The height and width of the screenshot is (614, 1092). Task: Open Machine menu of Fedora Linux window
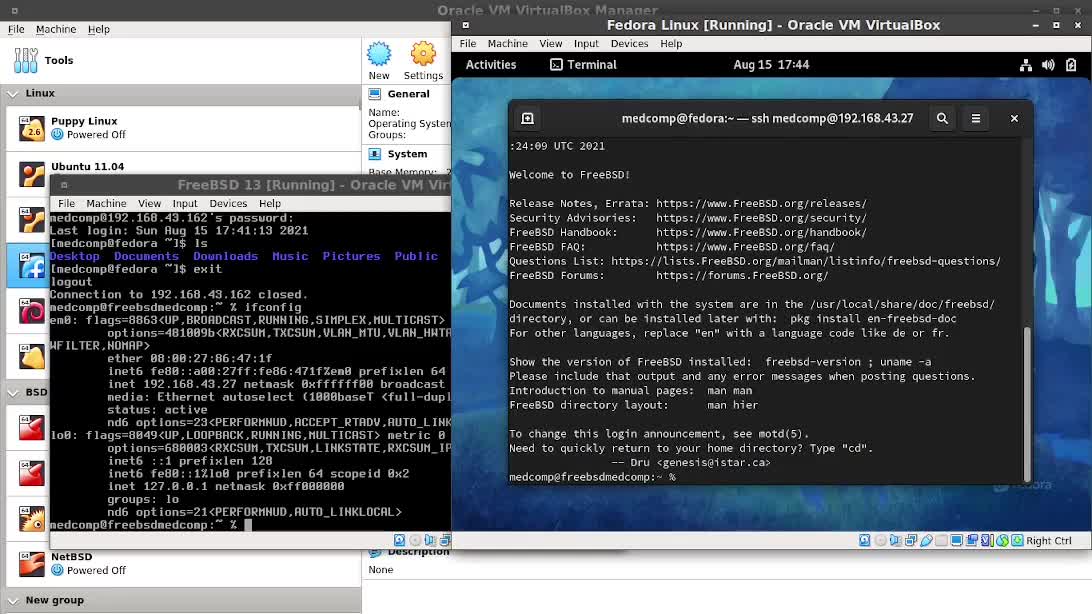pos(508,43)
